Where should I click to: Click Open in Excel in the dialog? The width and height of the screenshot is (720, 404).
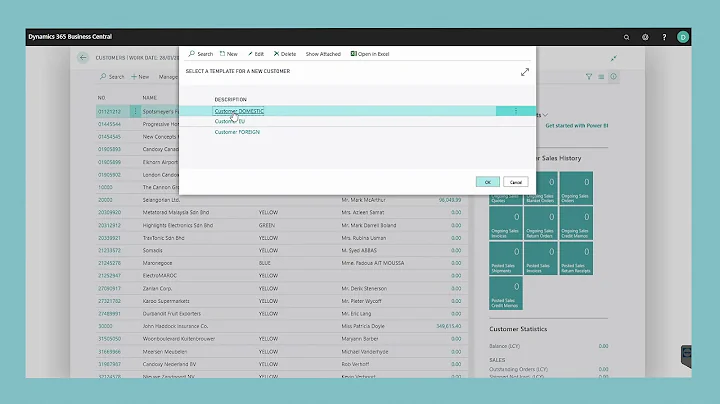coord(370,54)
